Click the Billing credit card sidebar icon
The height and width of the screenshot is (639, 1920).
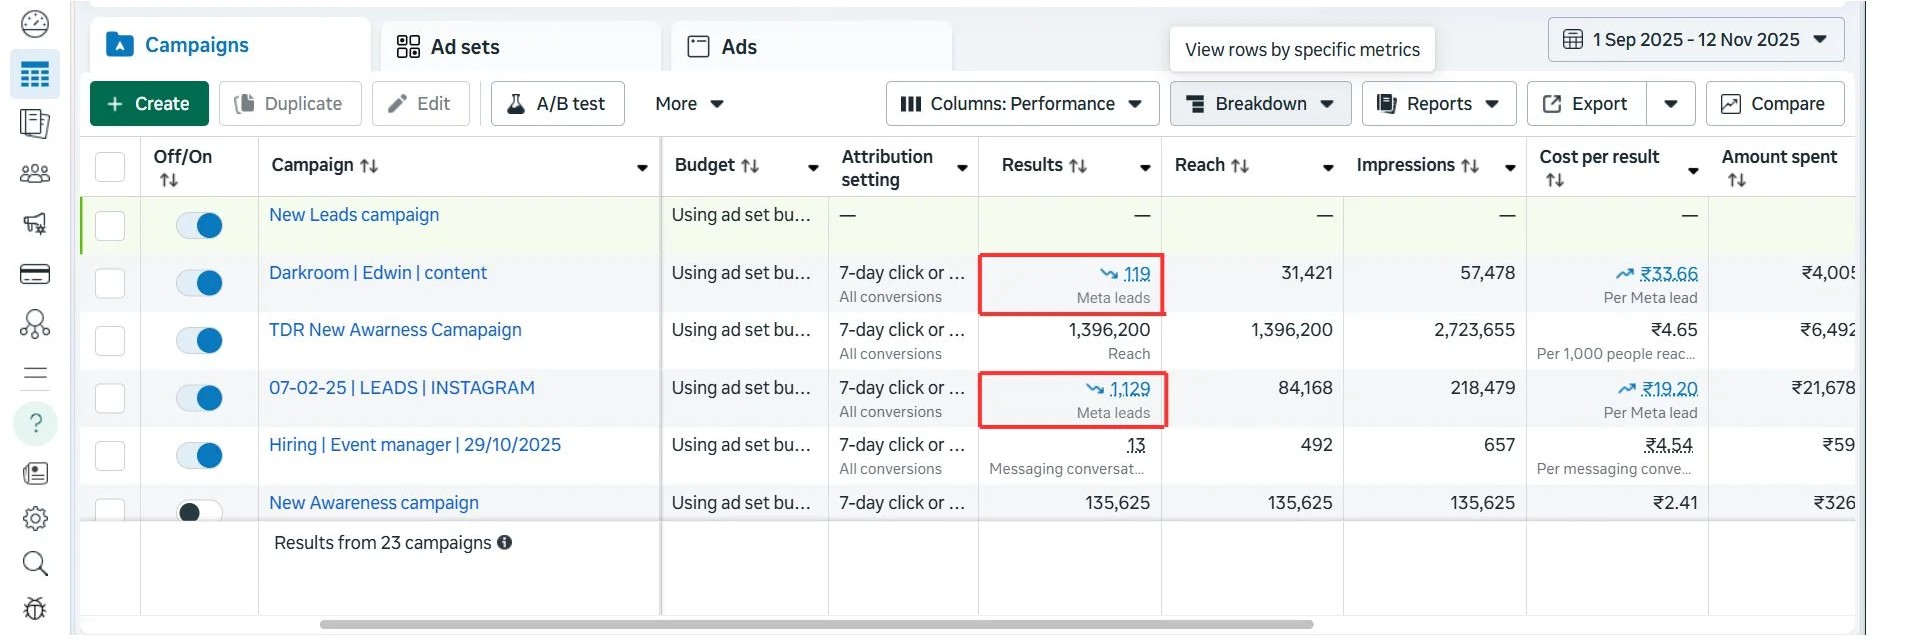pyautogui.click(x=35, y=274)
